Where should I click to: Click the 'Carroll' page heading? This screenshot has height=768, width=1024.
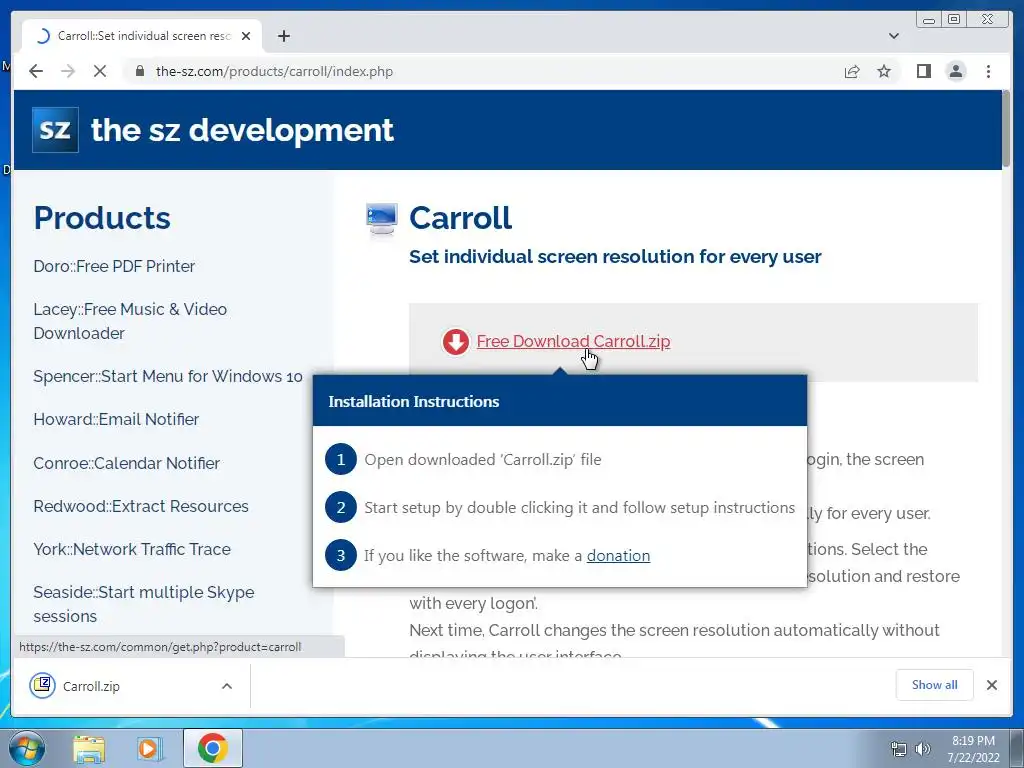[x=460, y=217]
